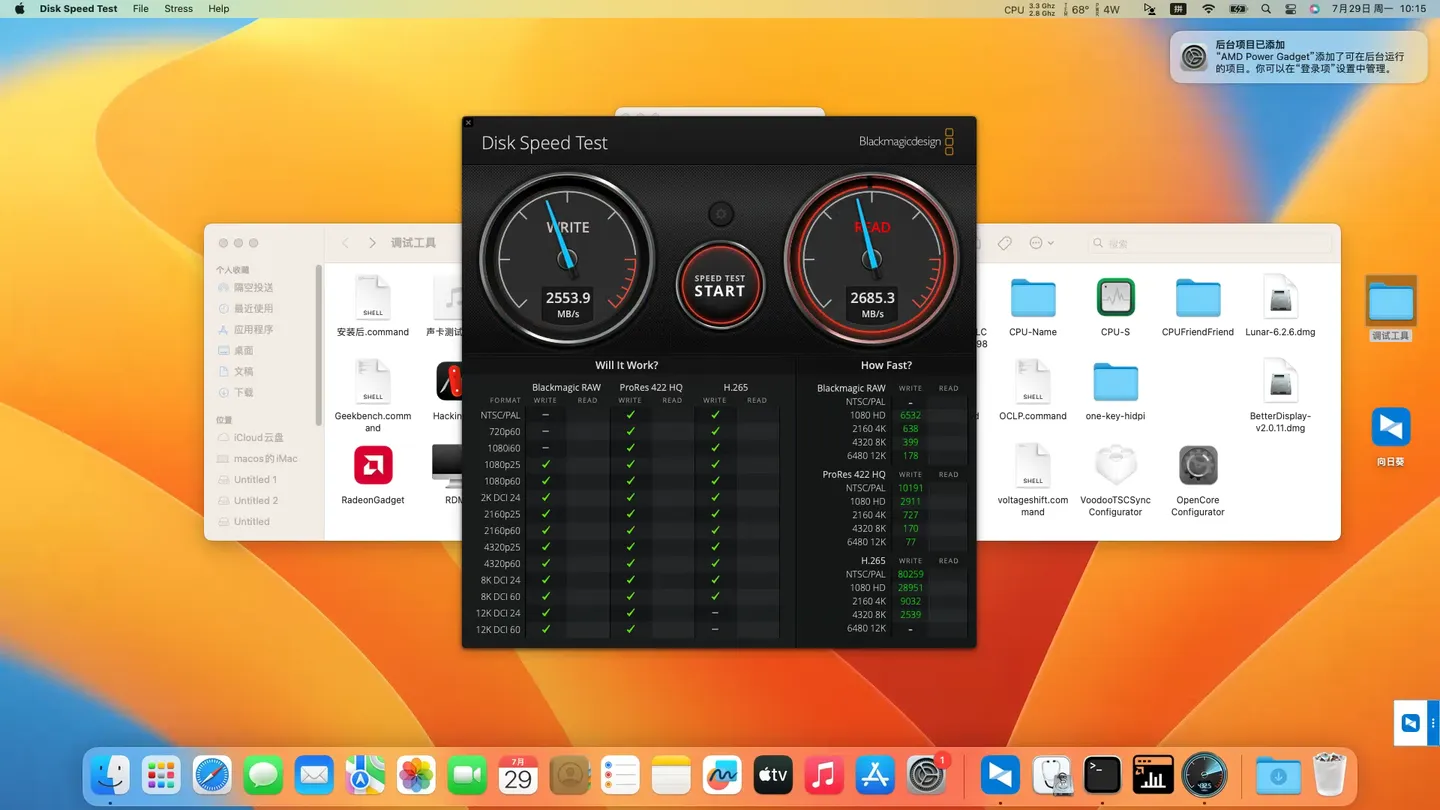Launch OpenCore Configurator from the Finder window

[1197, 465]
